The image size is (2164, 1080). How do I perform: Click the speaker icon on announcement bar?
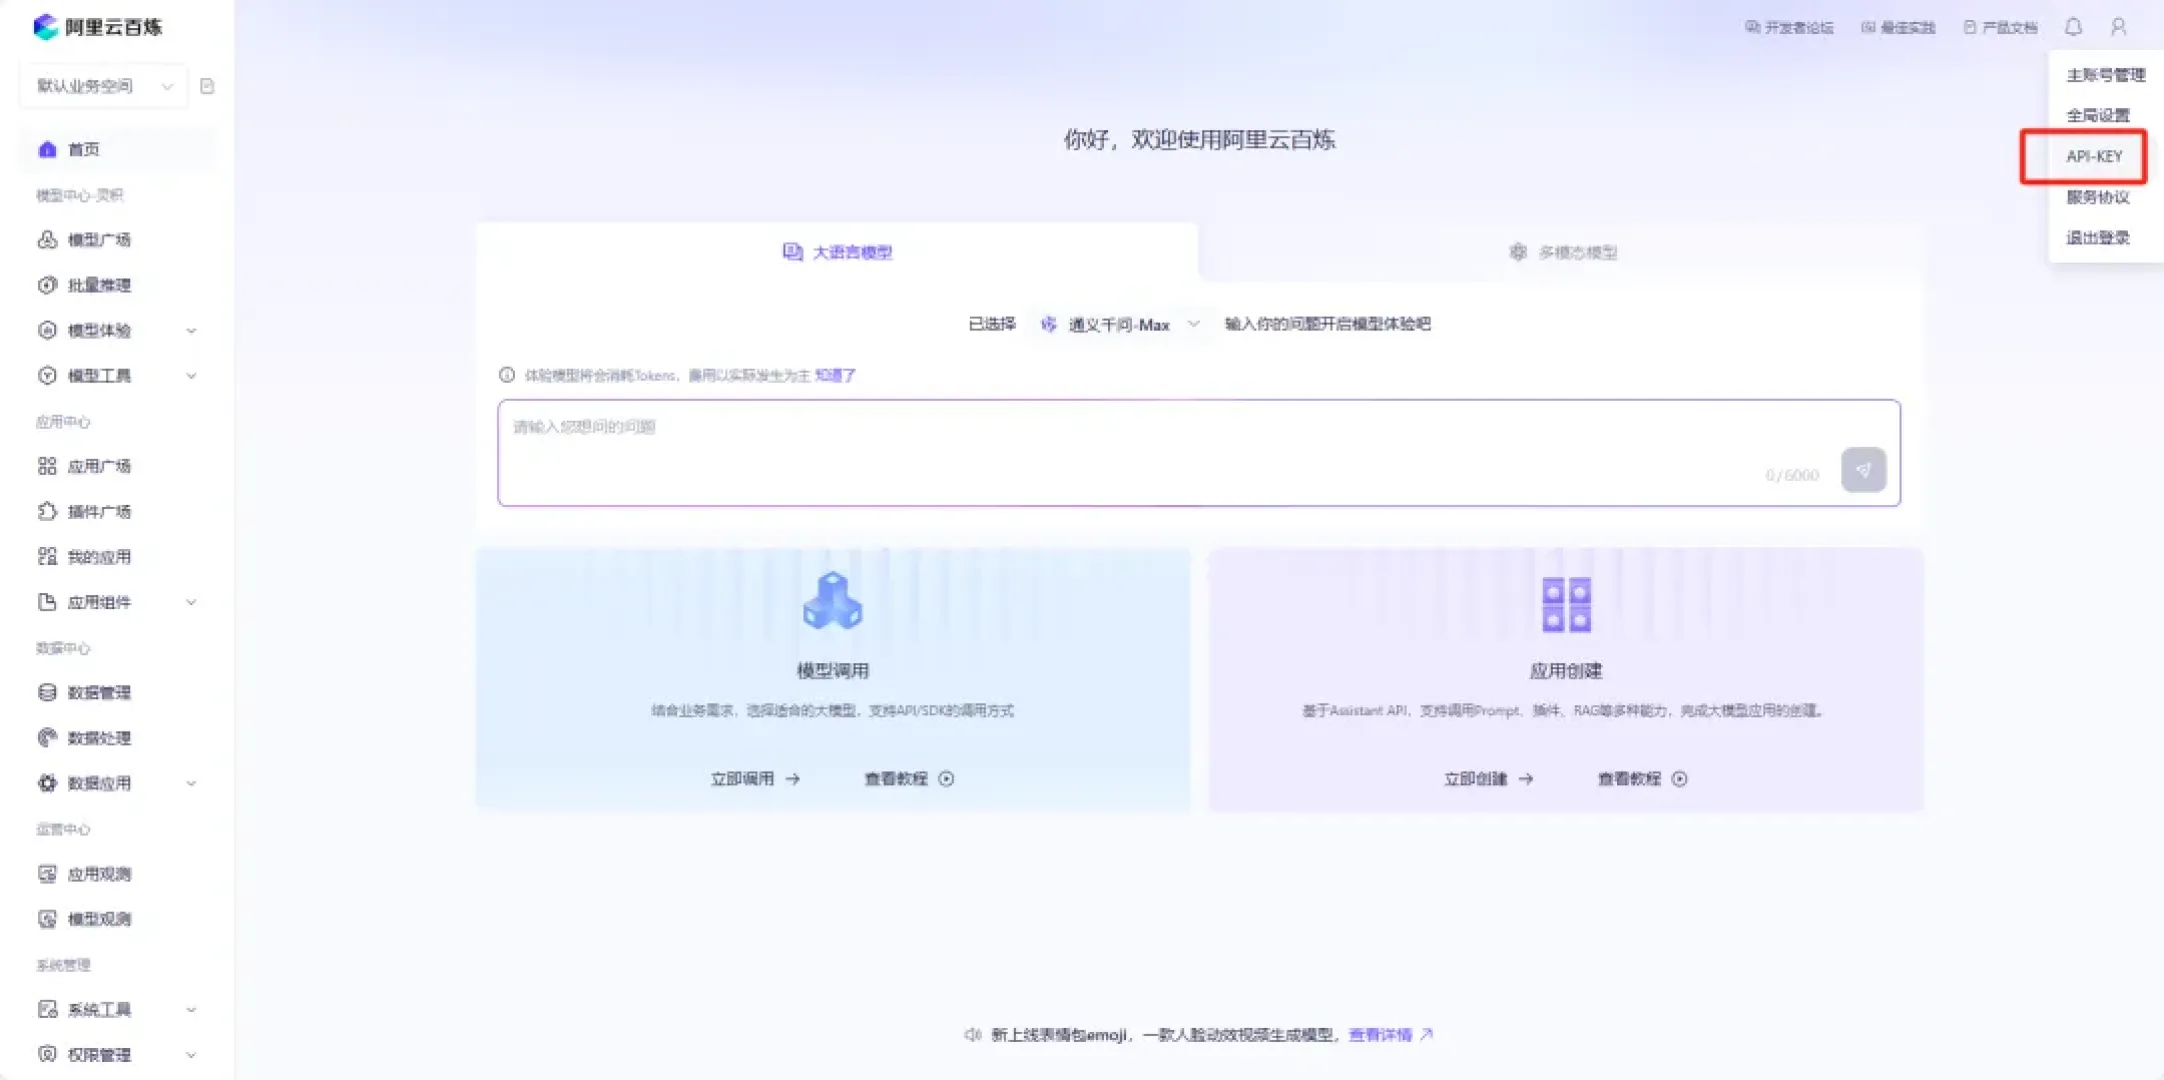973,1035
